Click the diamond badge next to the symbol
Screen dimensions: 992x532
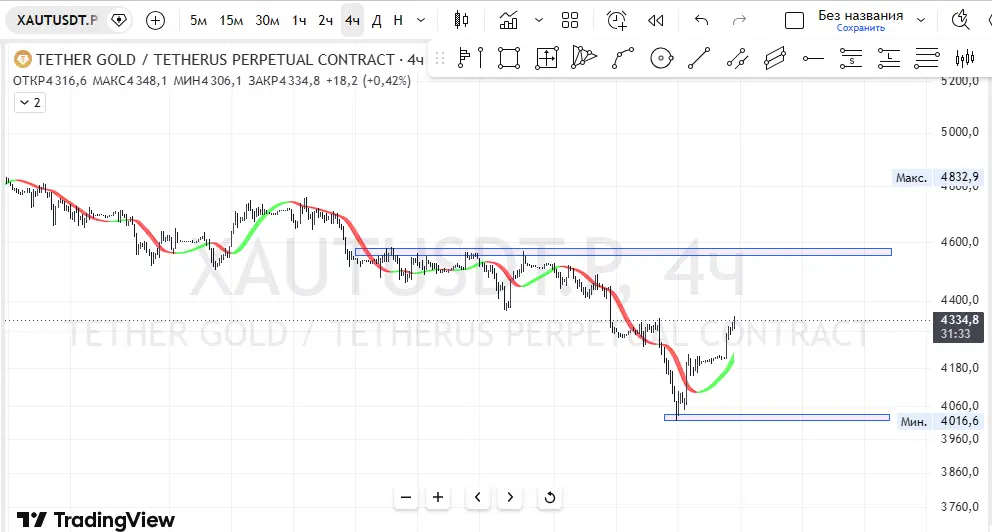click(x=118, y=20)
